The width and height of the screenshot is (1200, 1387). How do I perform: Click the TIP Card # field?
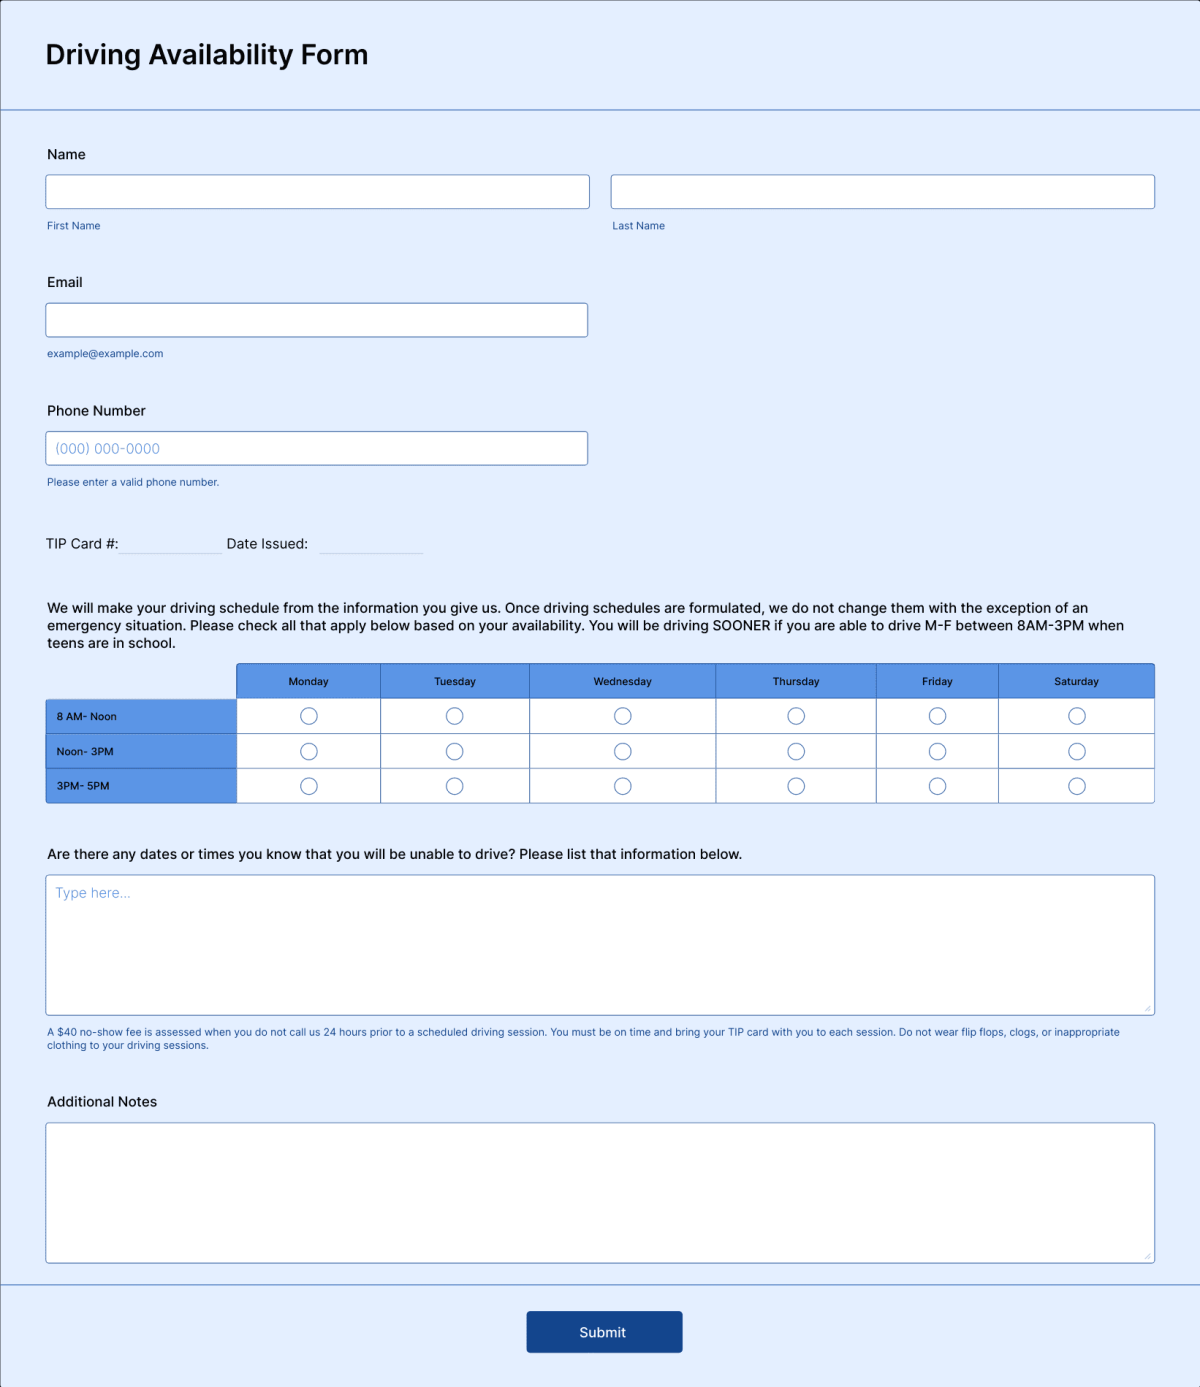click(170, 544)
